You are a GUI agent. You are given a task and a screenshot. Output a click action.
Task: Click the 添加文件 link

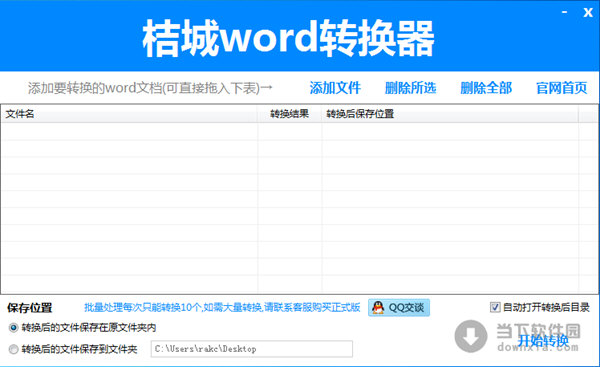[x=335, y=88]
